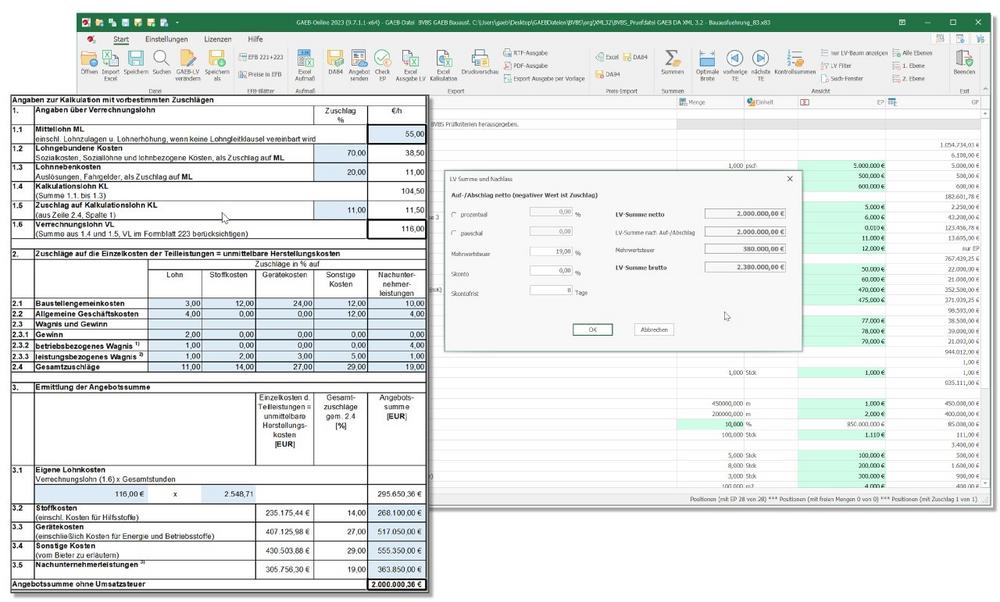The image size is (1000, 602).
Task: Go to vorherige TE
Action: point(734,59)
